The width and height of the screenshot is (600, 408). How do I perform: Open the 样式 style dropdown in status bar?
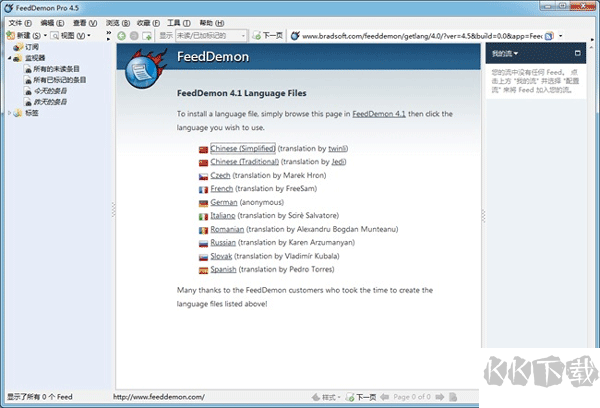click(x=326, y=397)
